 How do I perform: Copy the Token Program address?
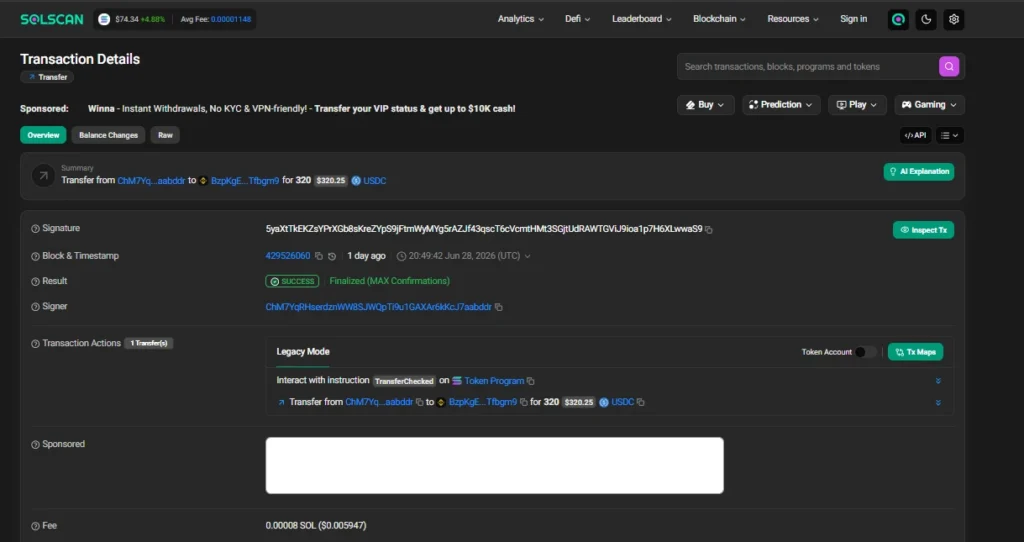point(530,381)
